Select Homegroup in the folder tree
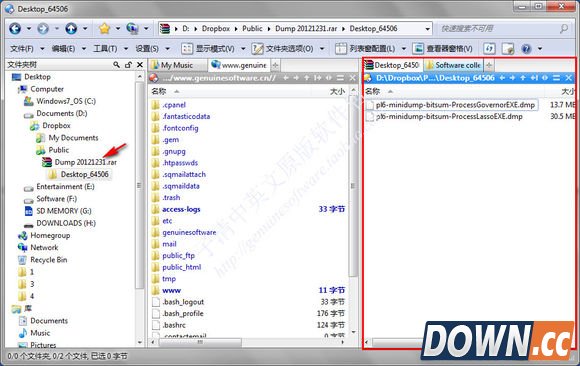The image size is (580, 366). pyautogui.click(x=50, y=235)
